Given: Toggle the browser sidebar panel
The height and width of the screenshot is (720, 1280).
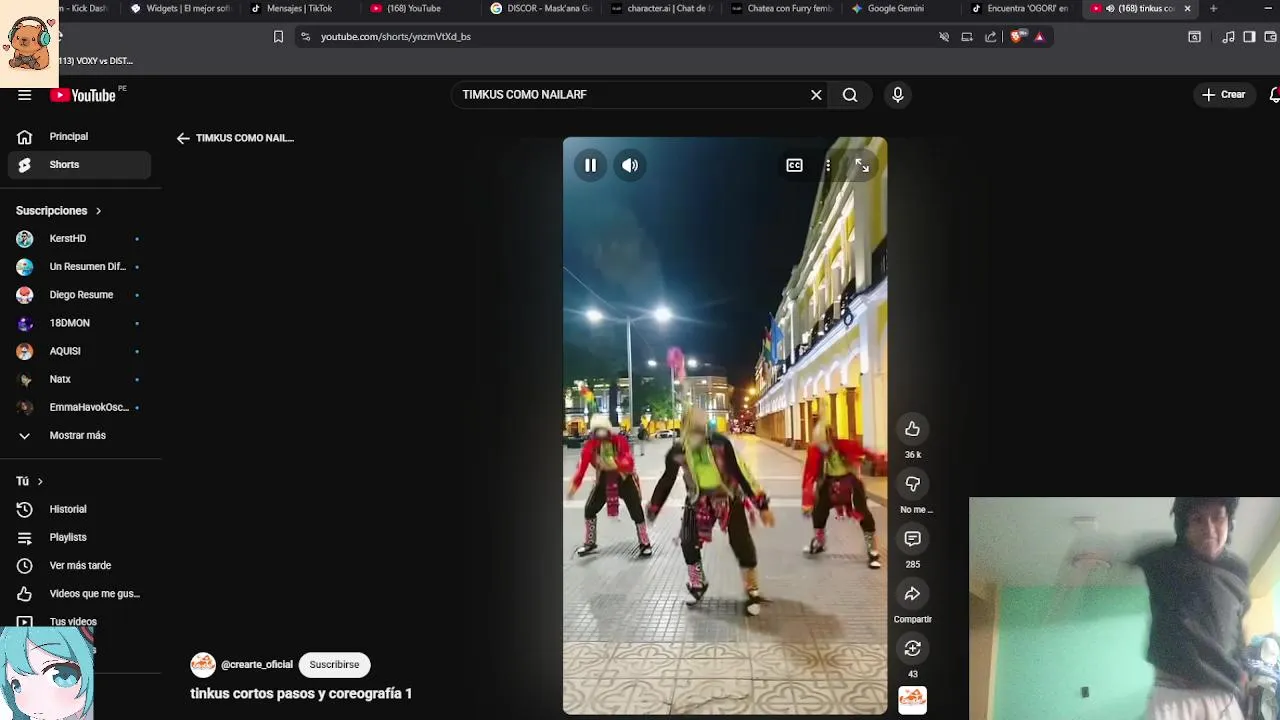Looking at the screenshot, I should 1249,37.
